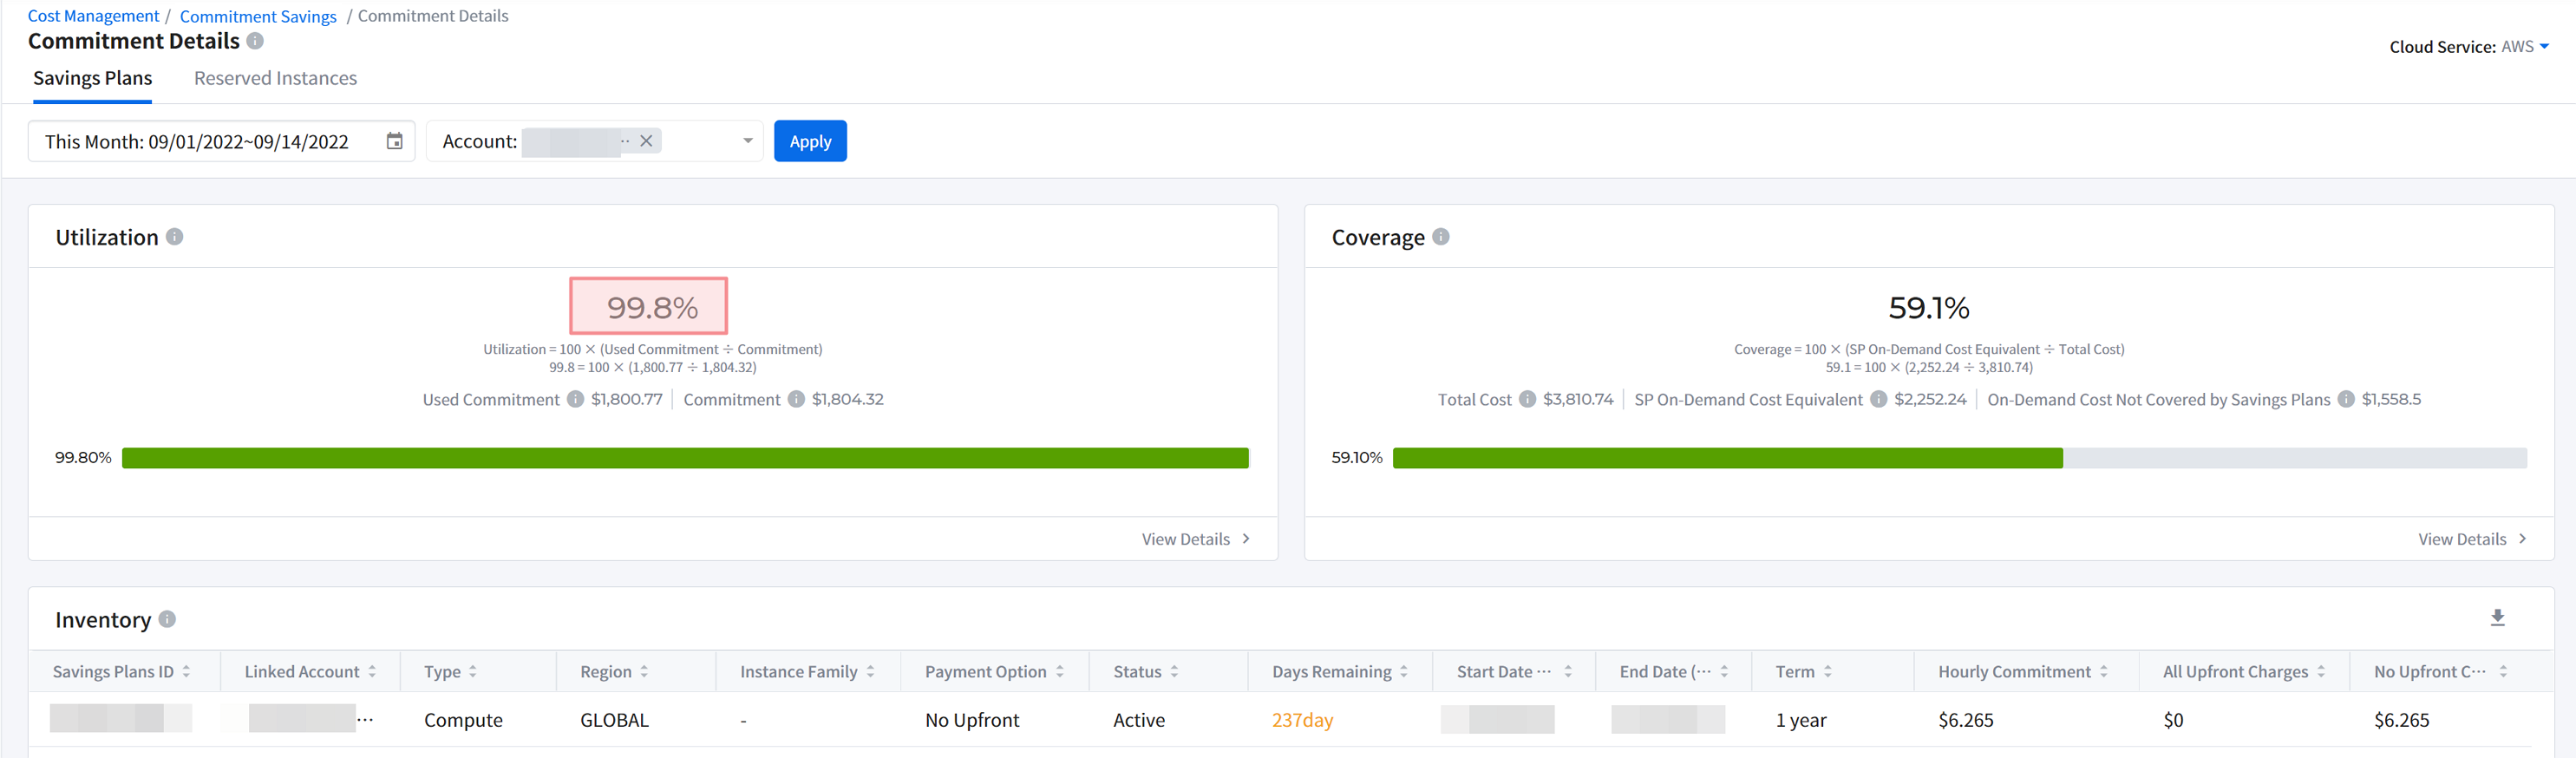The width and height of the screenshot is (2576, 758).
Task: Click the info icon next to Coverage heading
Action: pos(1440,237)
